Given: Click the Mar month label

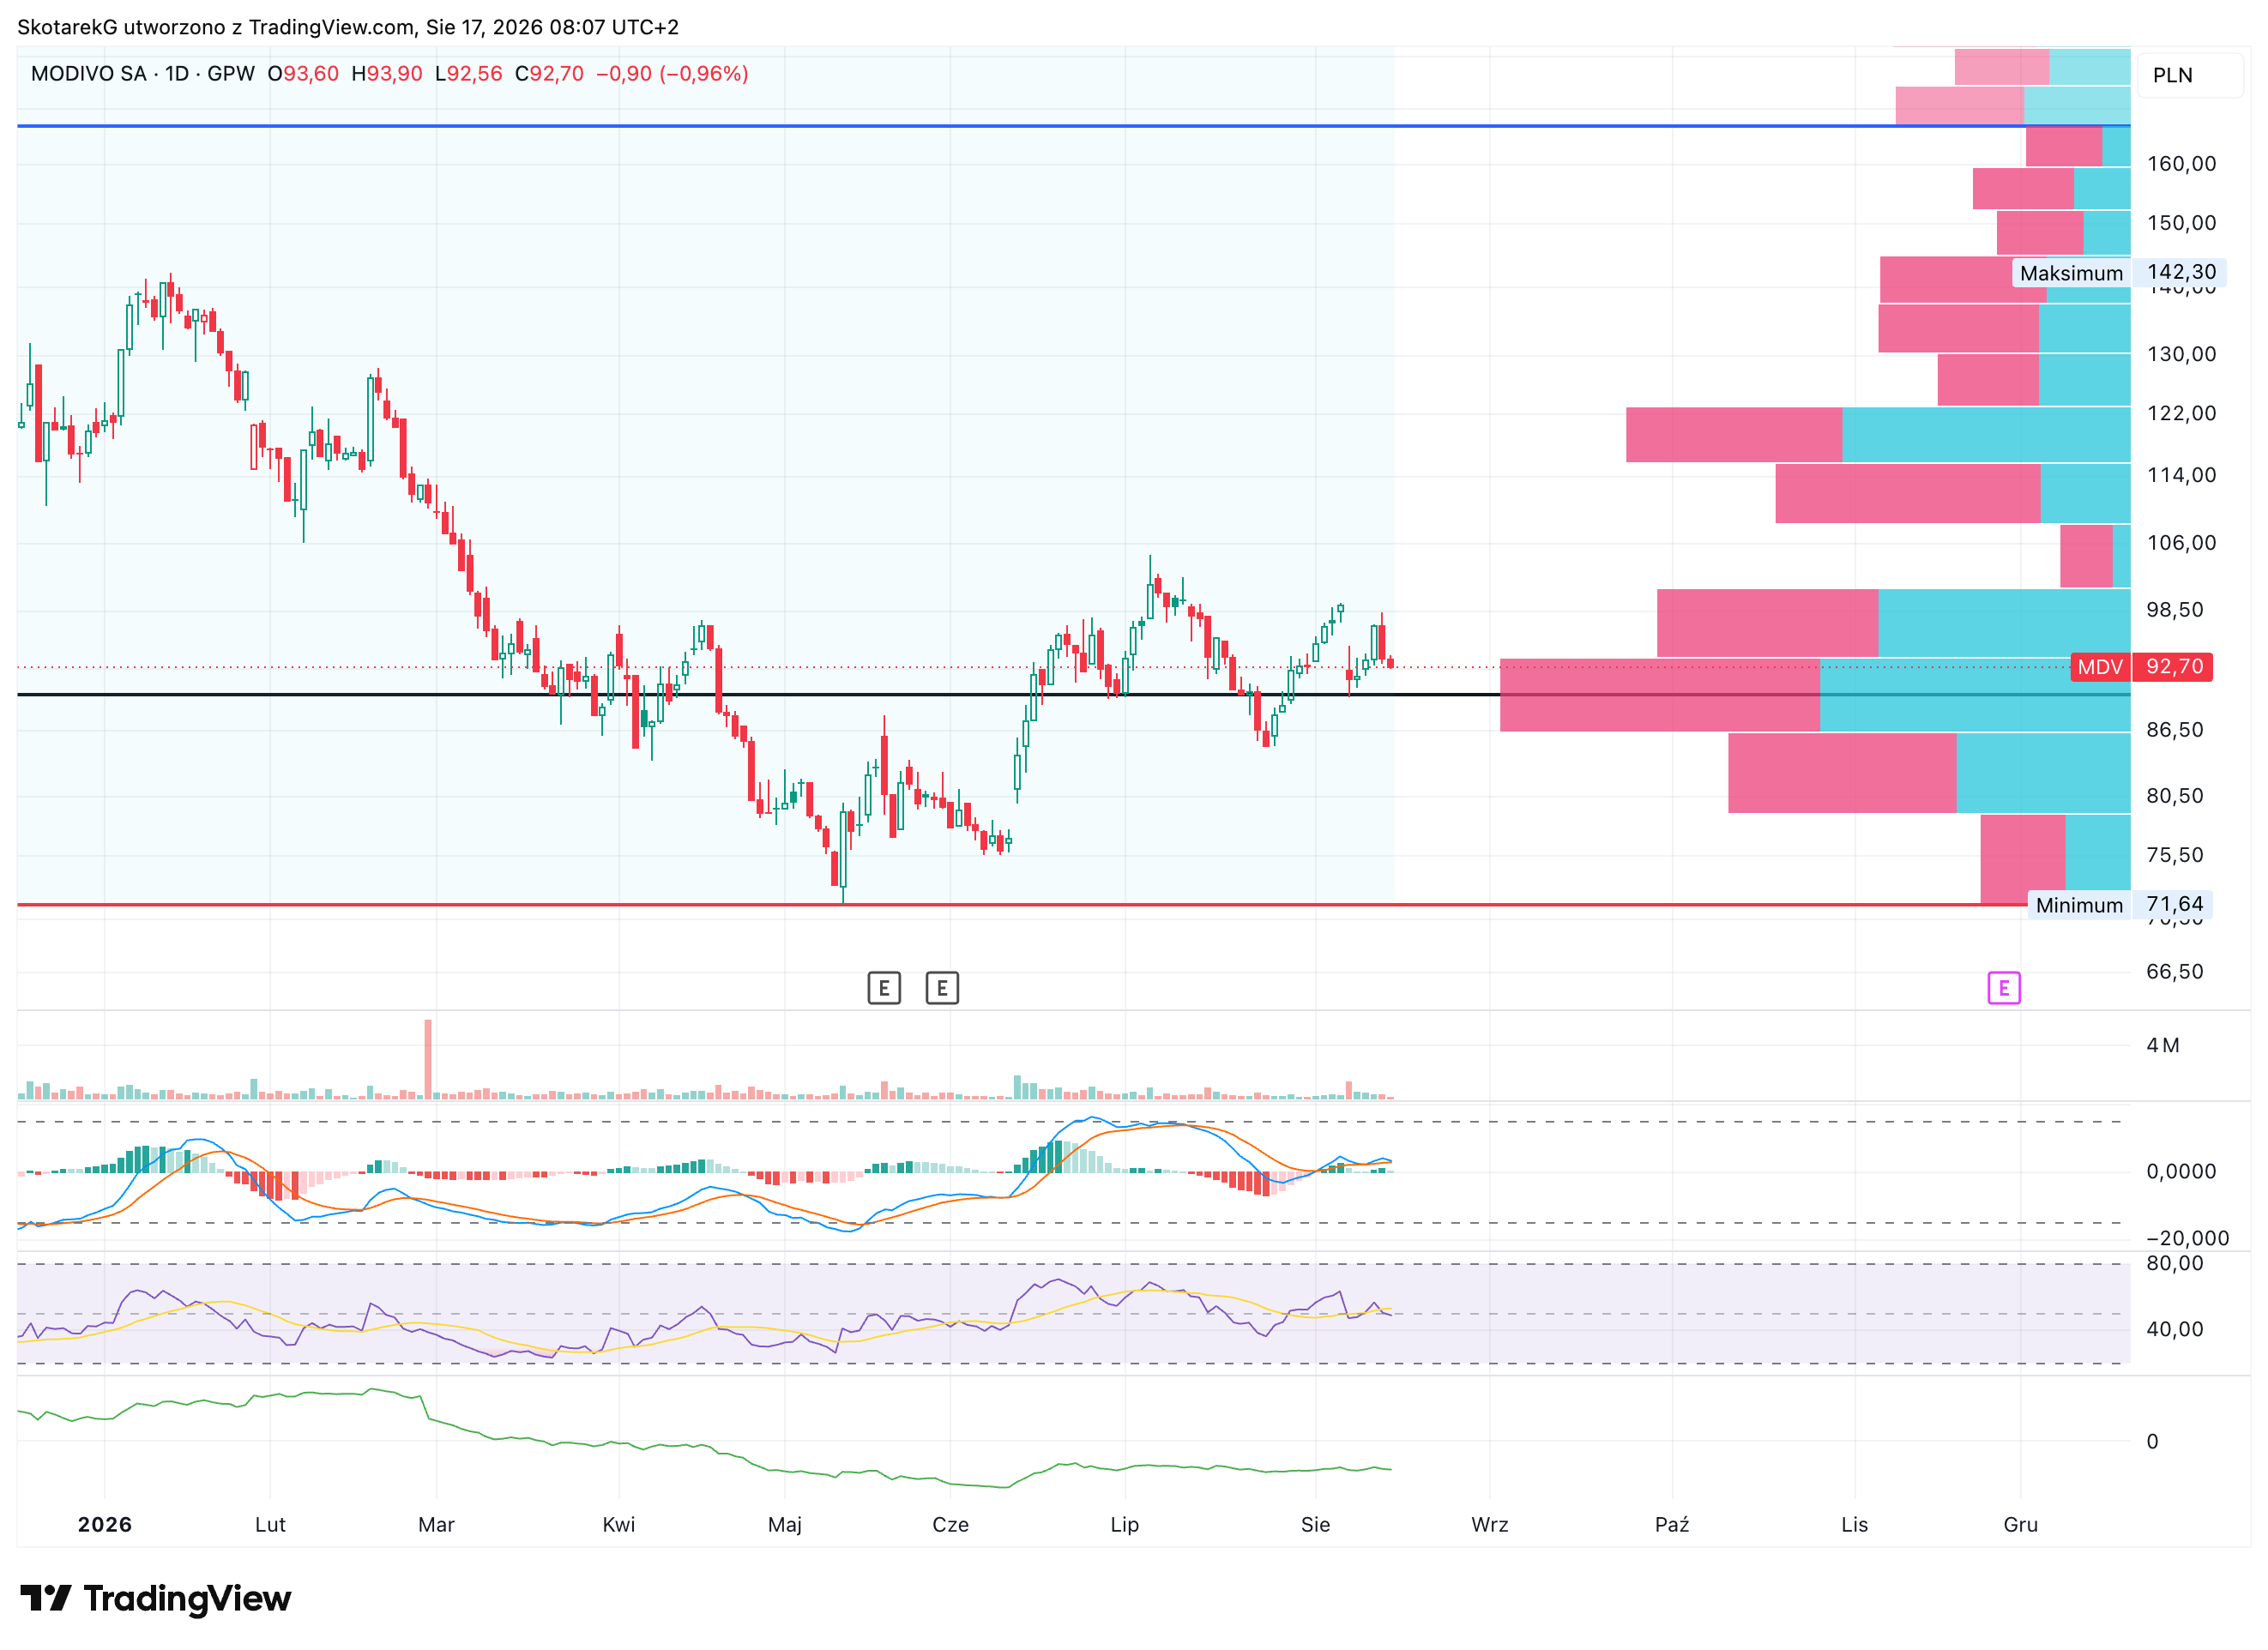Looking at the screenshot, I should [436, 1524].
